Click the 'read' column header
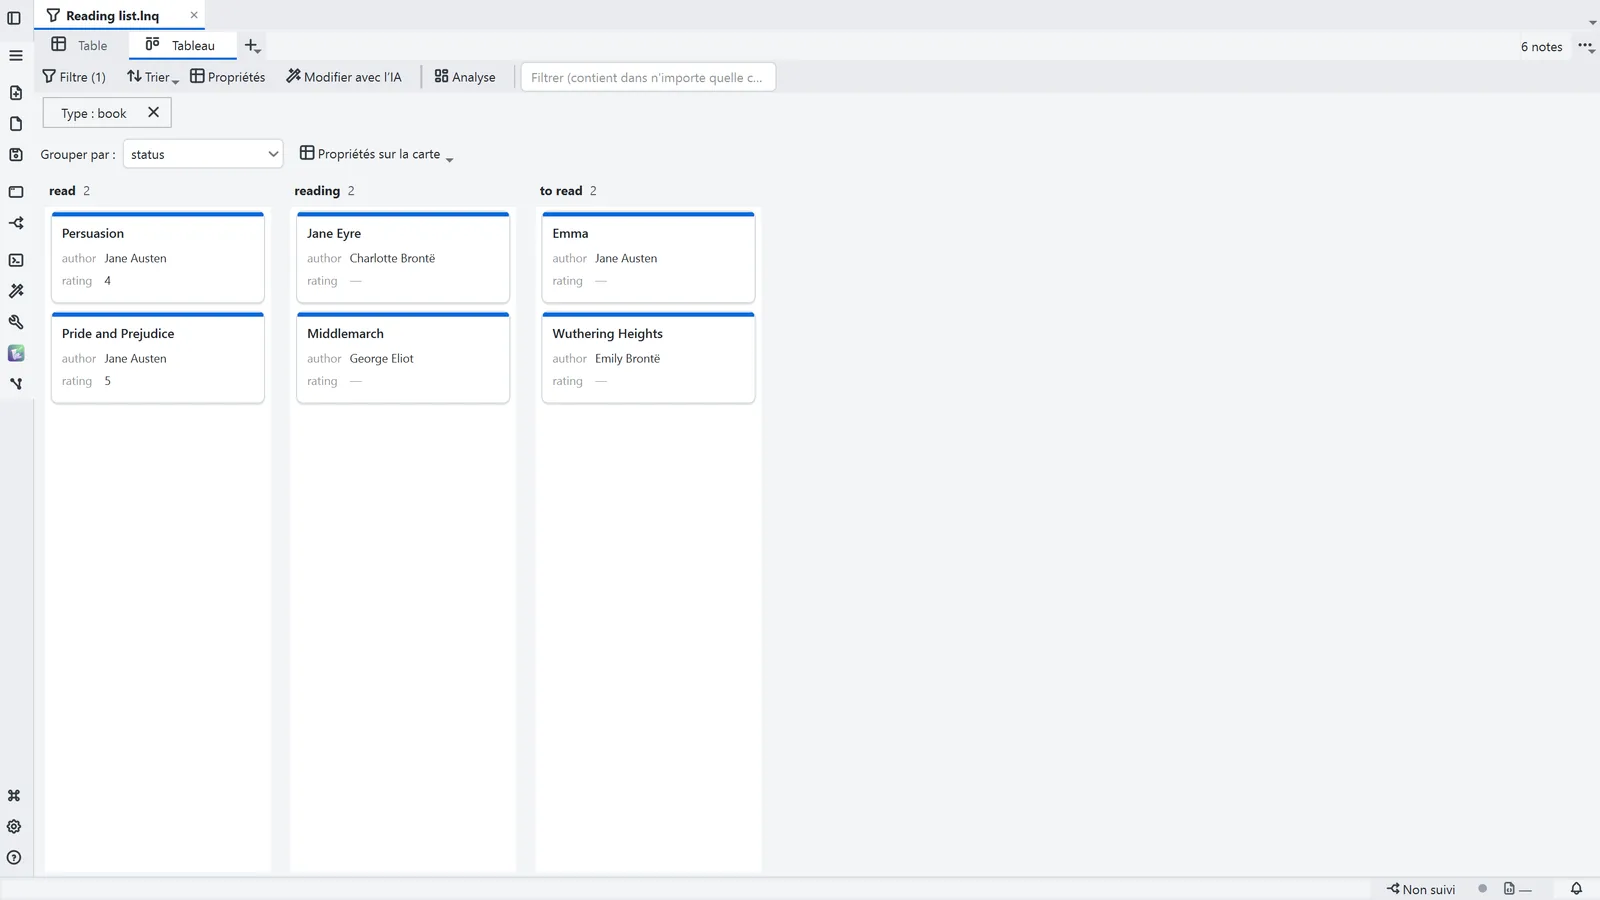 click(x=62, y=191)
